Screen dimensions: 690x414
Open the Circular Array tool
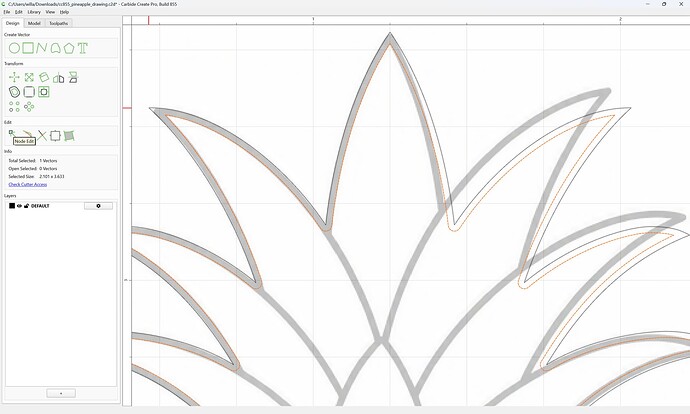(x=29, y=106)
